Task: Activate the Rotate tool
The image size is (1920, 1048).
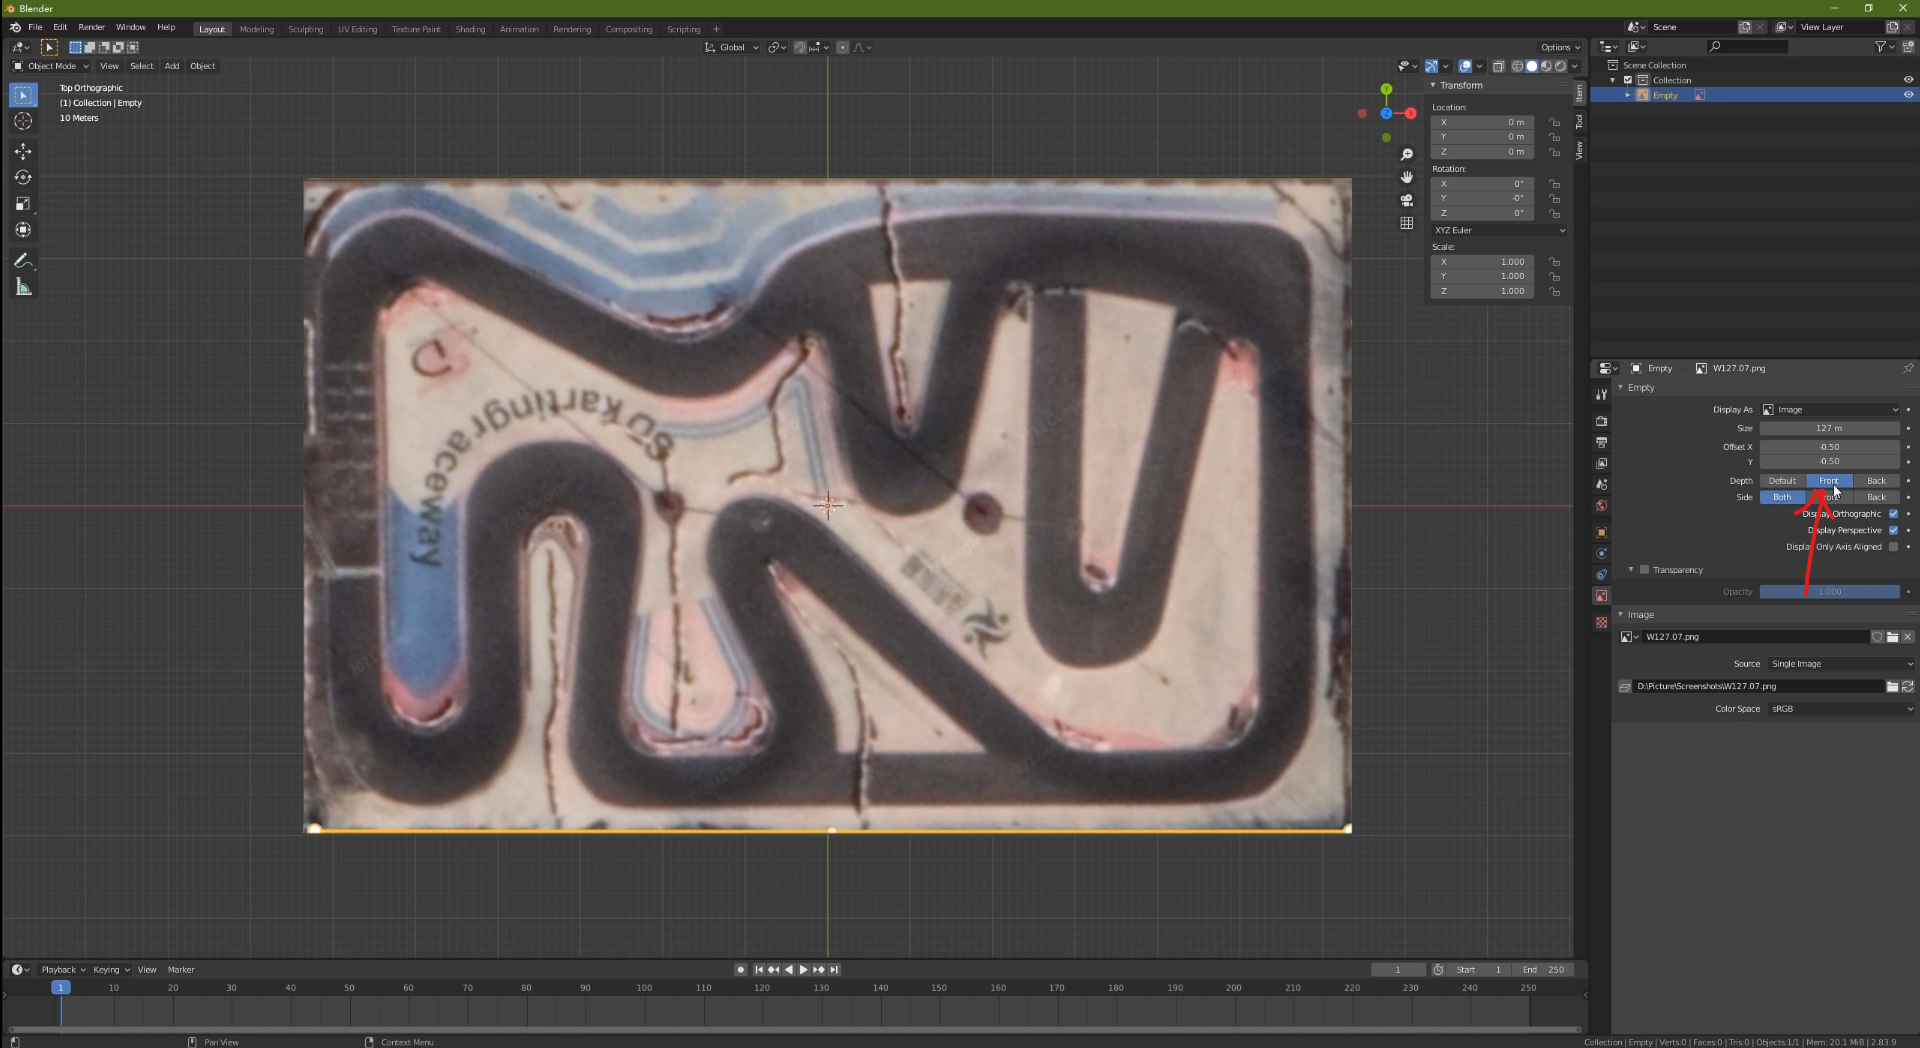Action: click(23, 177)
